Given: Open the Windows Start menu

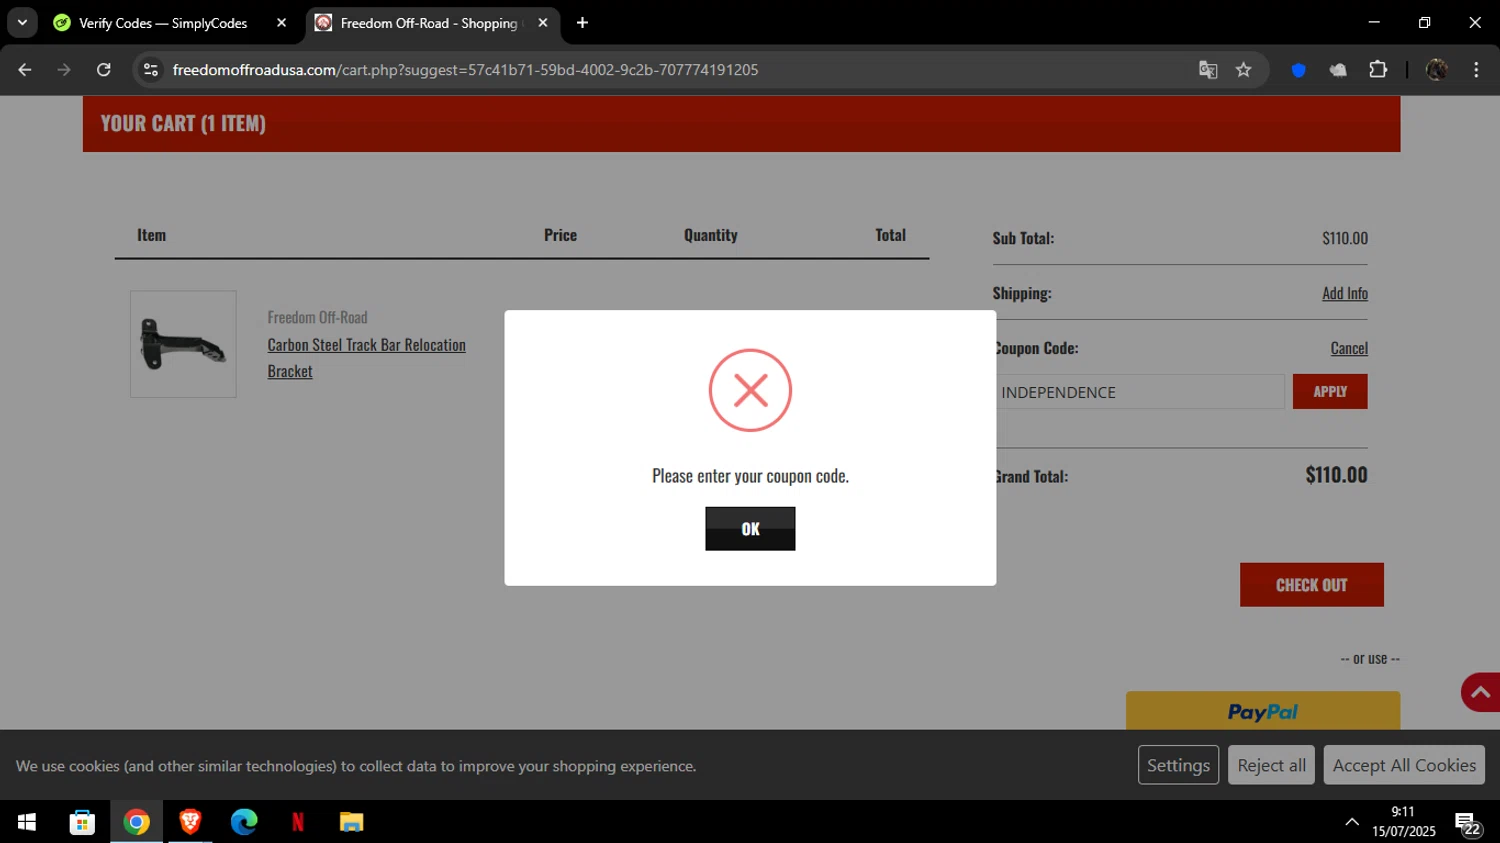Looking at the screenshot, I should pyautogui.click(x=27, y=822).
